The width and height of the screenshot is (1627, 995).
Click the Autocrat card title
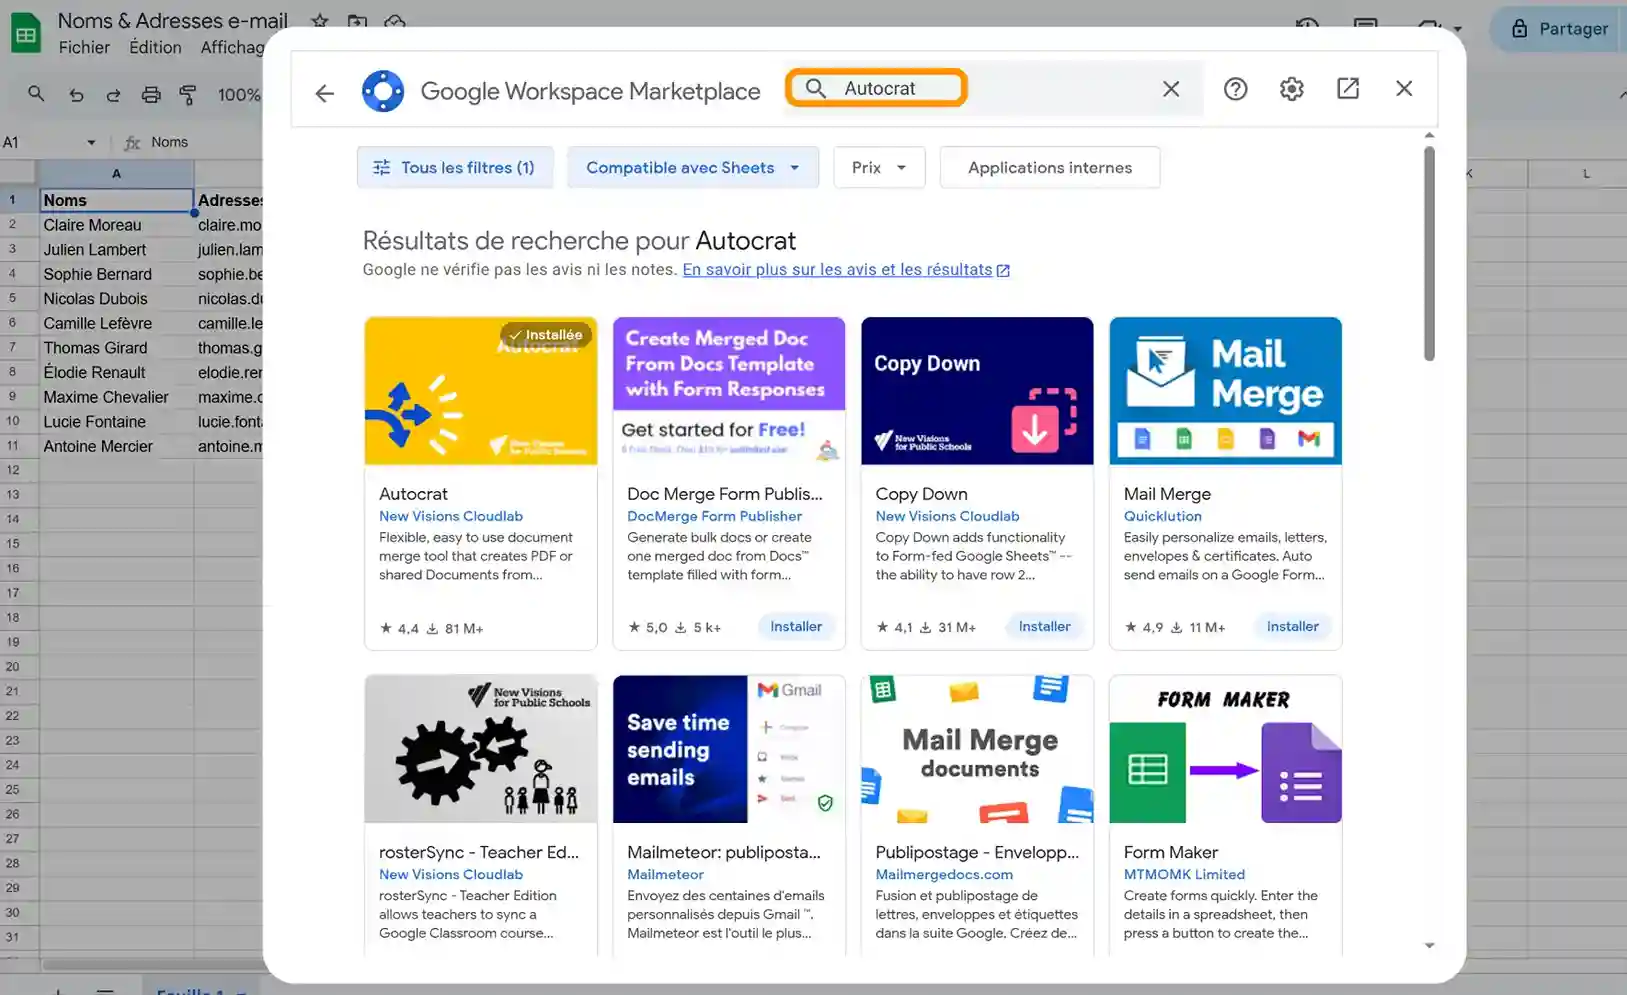[413, 494]
